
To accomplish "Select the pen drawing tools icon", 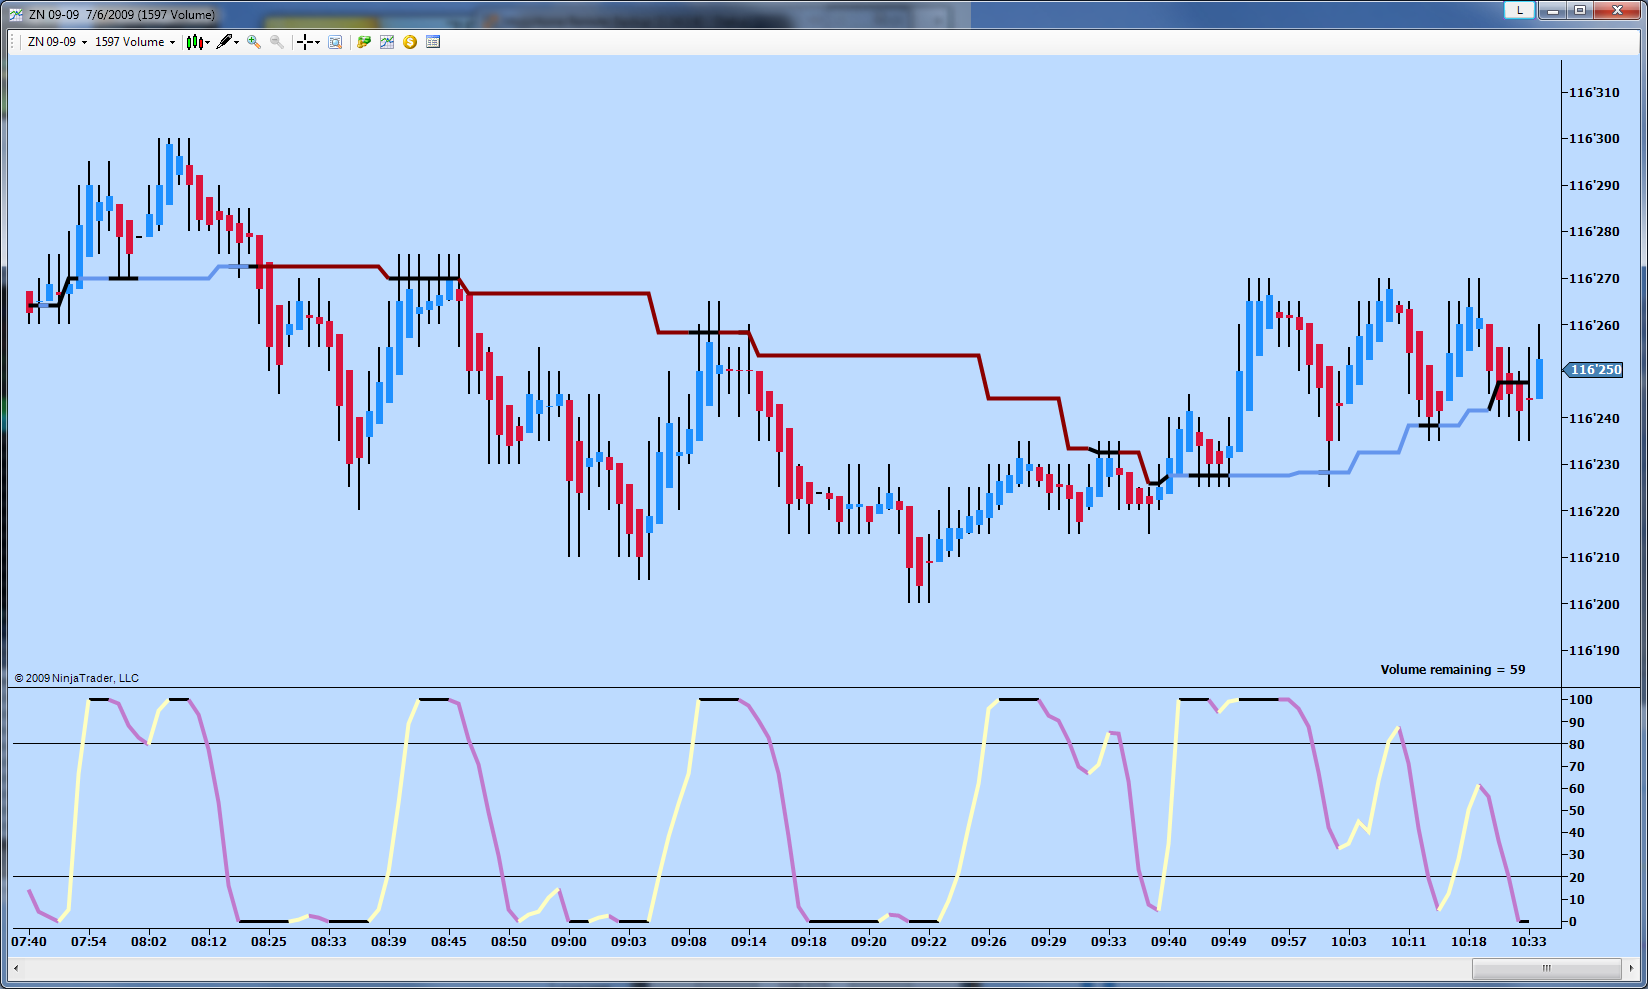I will click(224, 42).
